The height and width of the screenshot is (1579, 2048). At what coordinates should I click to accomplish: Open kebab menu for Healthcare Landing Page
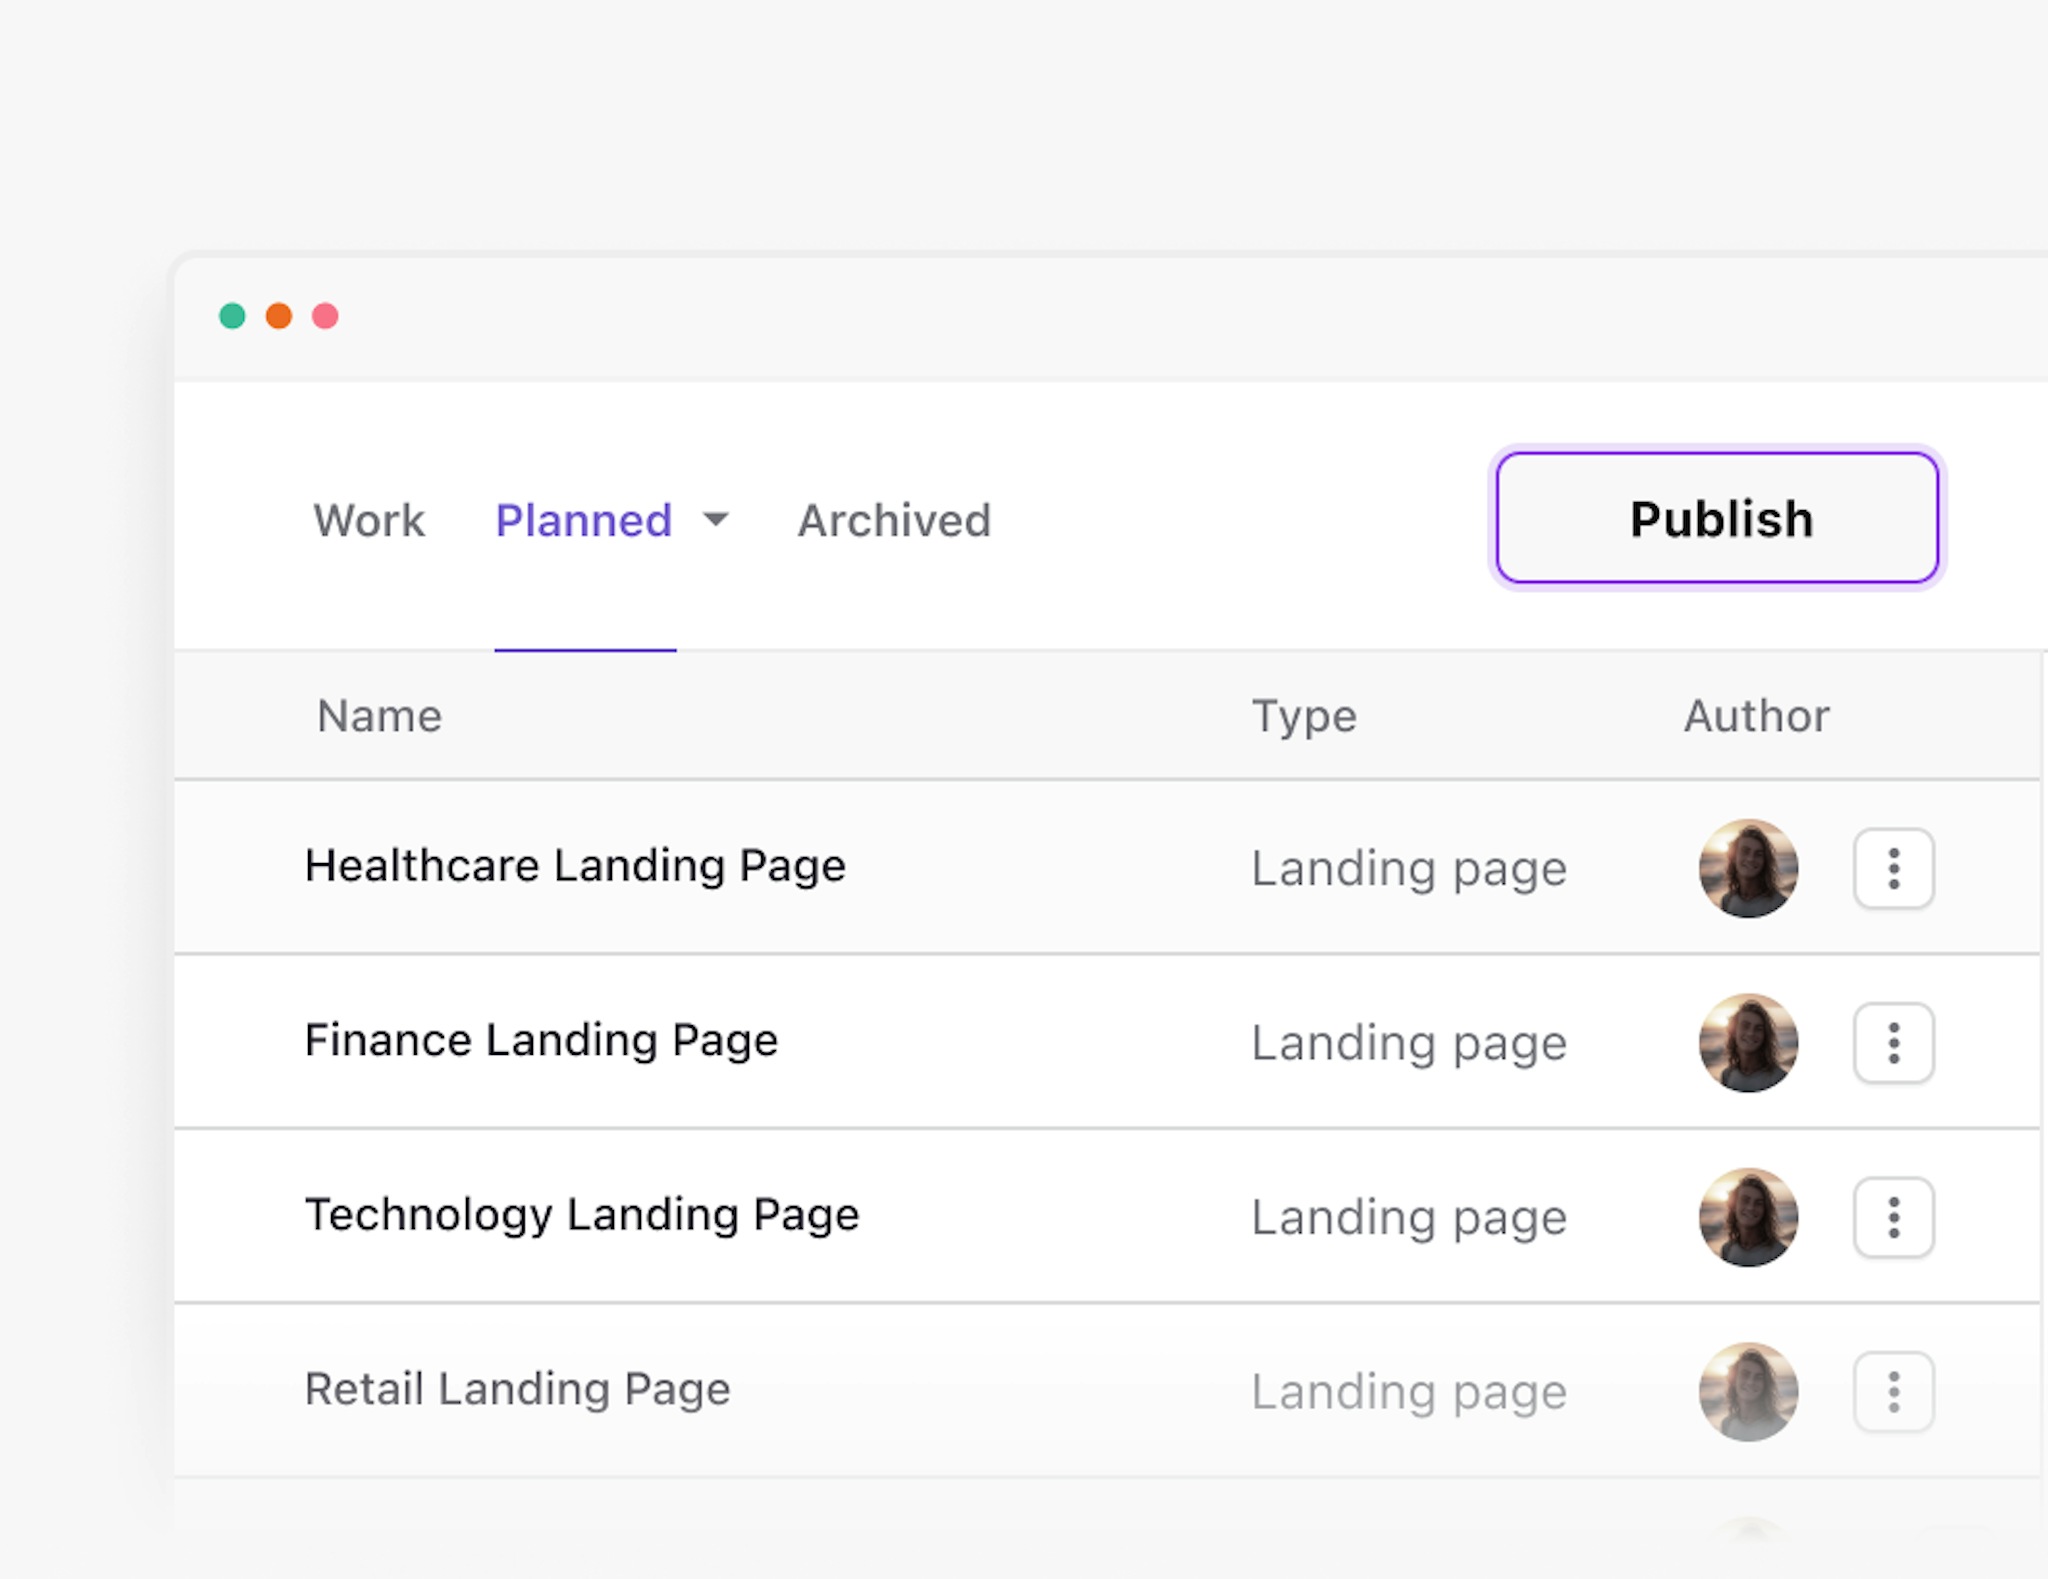pos(1893,868)
